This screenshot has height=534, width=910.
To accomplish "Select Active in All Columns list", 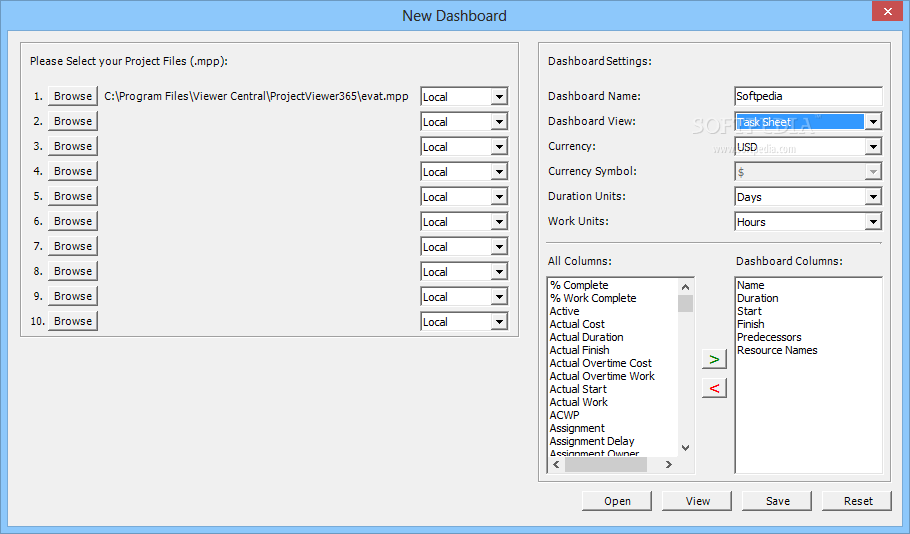I will click(x=564, y=311).
